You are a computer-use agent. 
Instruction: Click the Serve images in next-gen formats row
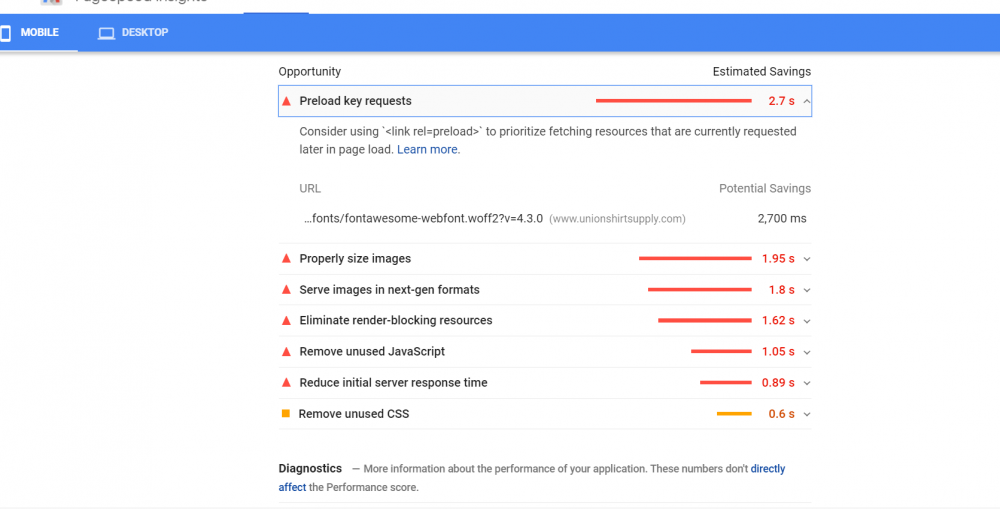[389, 290]
